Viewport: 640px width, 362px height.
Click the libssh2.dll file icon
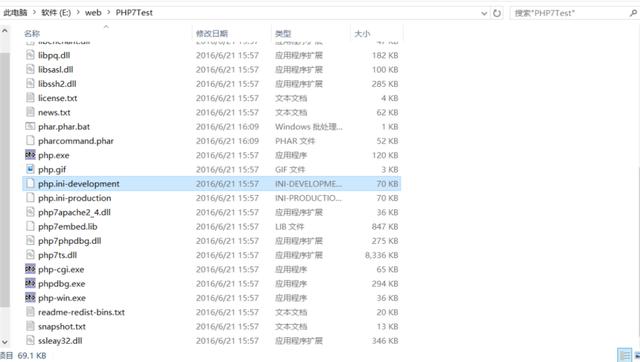click(30, 84)
